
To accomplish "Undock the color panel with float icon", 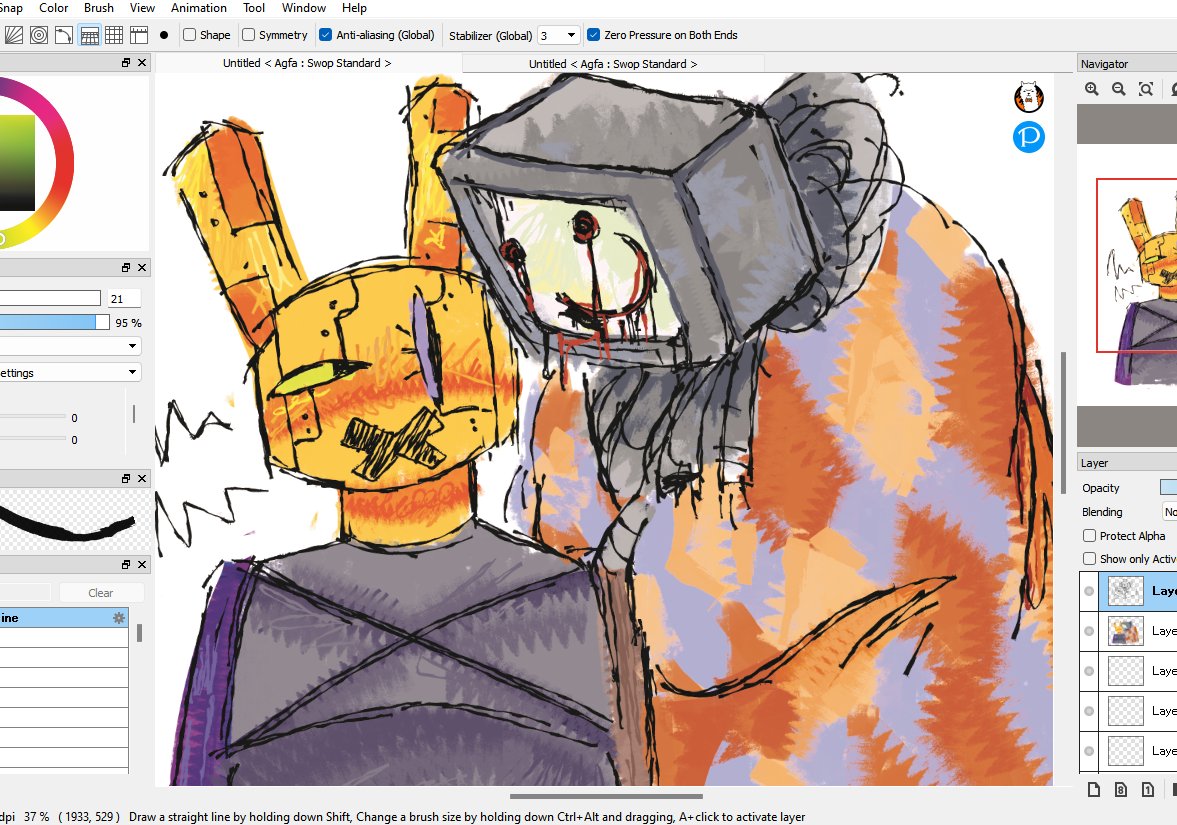I will 126,62.
